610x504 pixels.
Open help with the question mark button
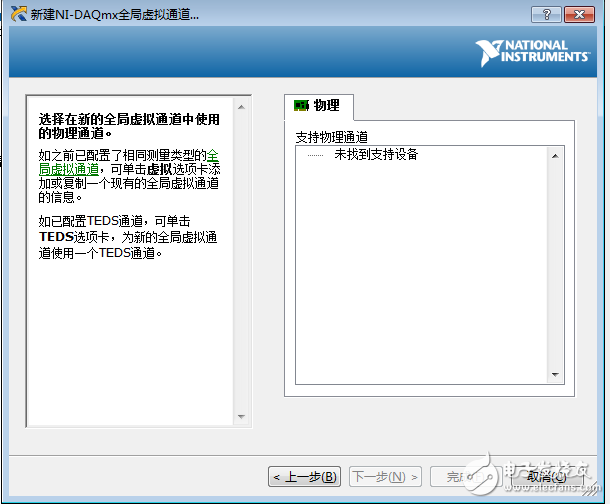coord(547,15)
